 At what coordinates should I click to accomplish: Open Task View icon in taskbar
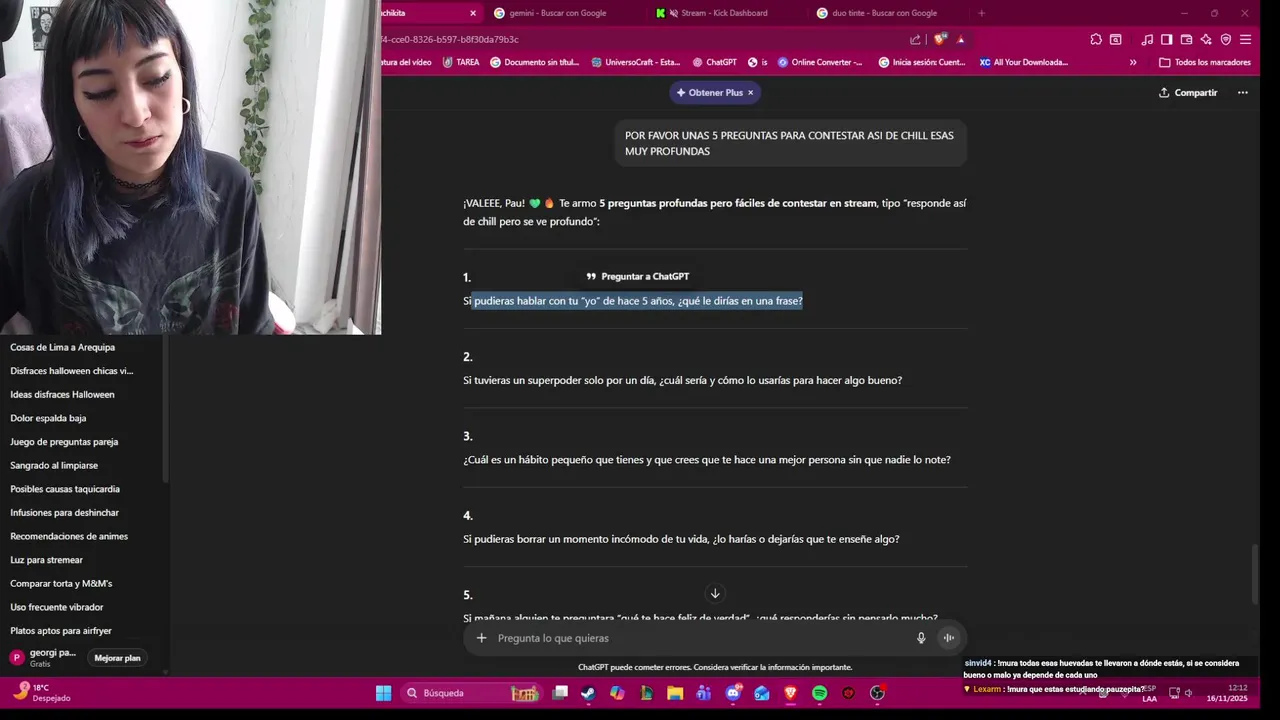(x=560, y=693)
